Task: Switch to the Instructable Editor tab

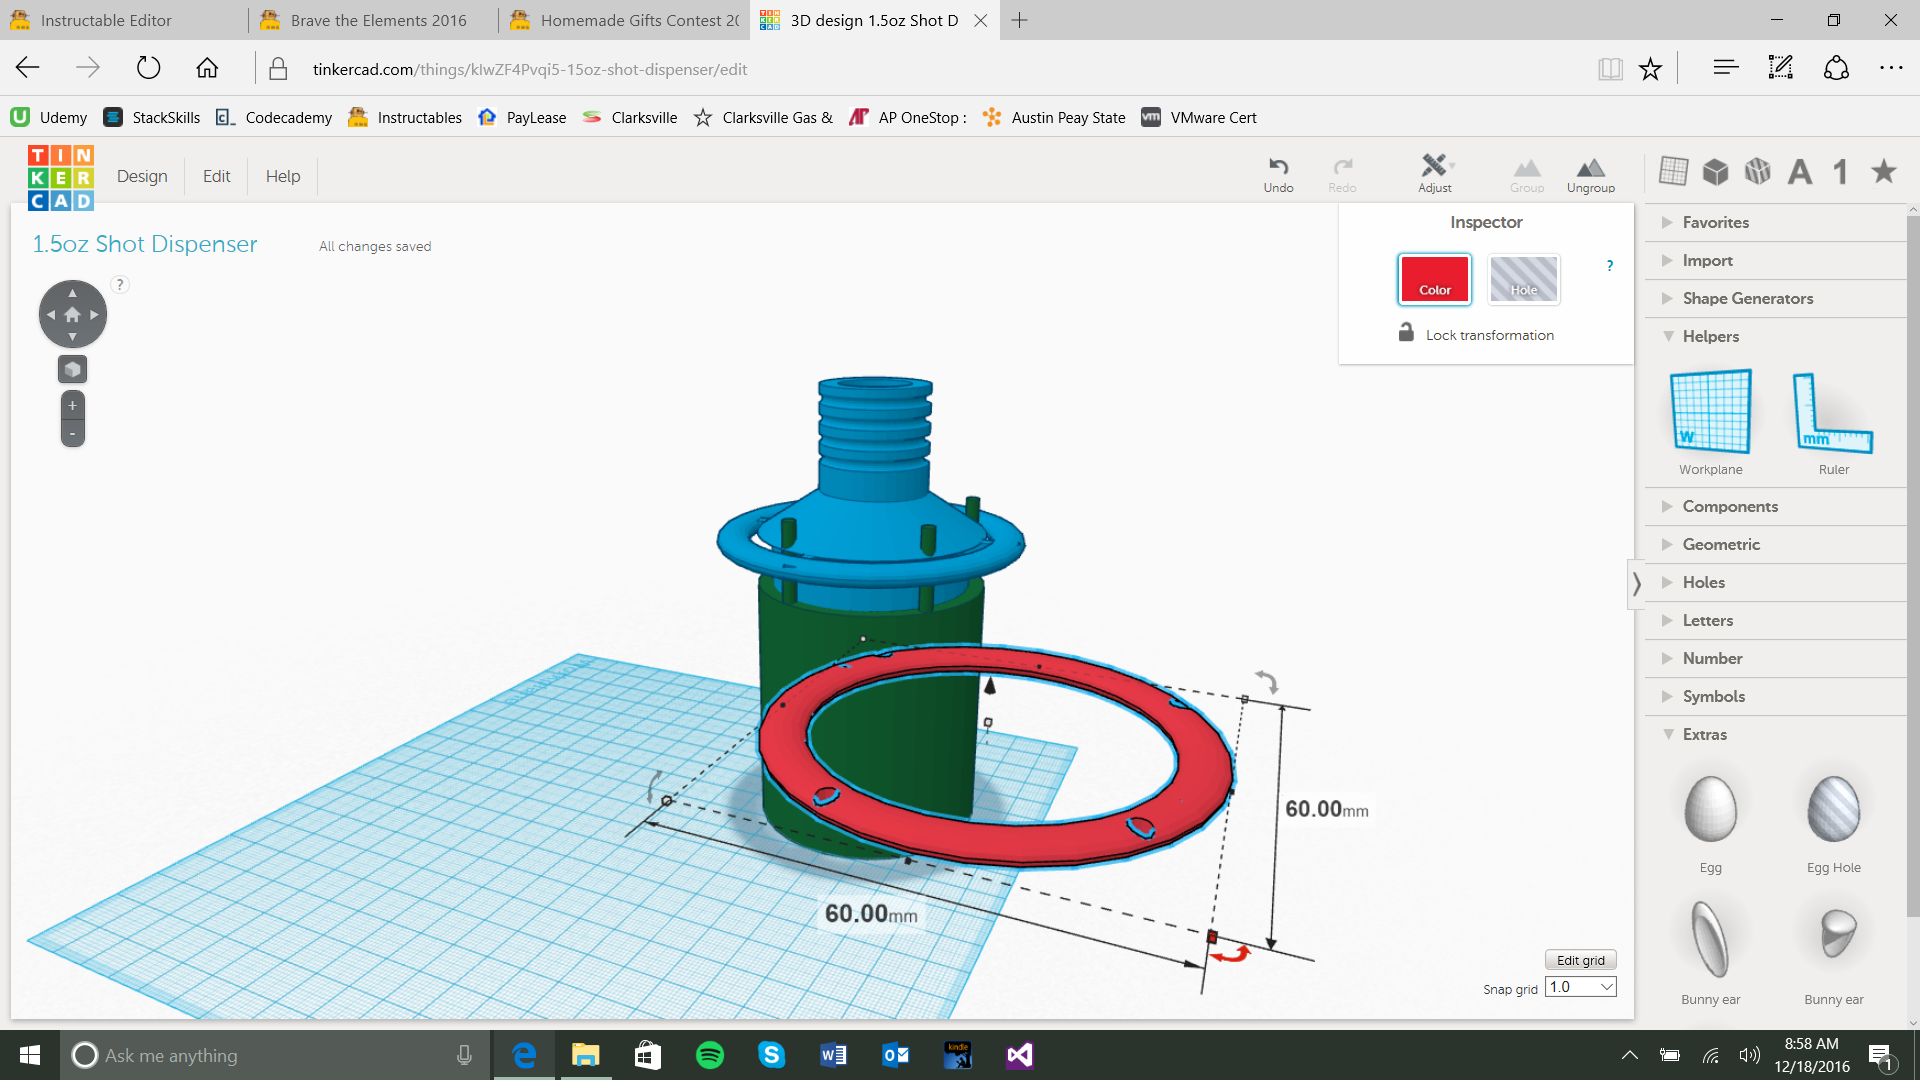Action: pyautogui.click(x=106, y=20)
